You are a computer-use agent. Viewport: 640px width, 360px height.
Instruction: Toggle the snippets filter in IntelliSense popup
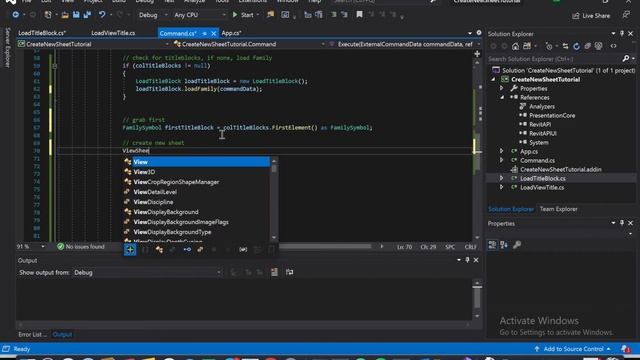(271, 249)
